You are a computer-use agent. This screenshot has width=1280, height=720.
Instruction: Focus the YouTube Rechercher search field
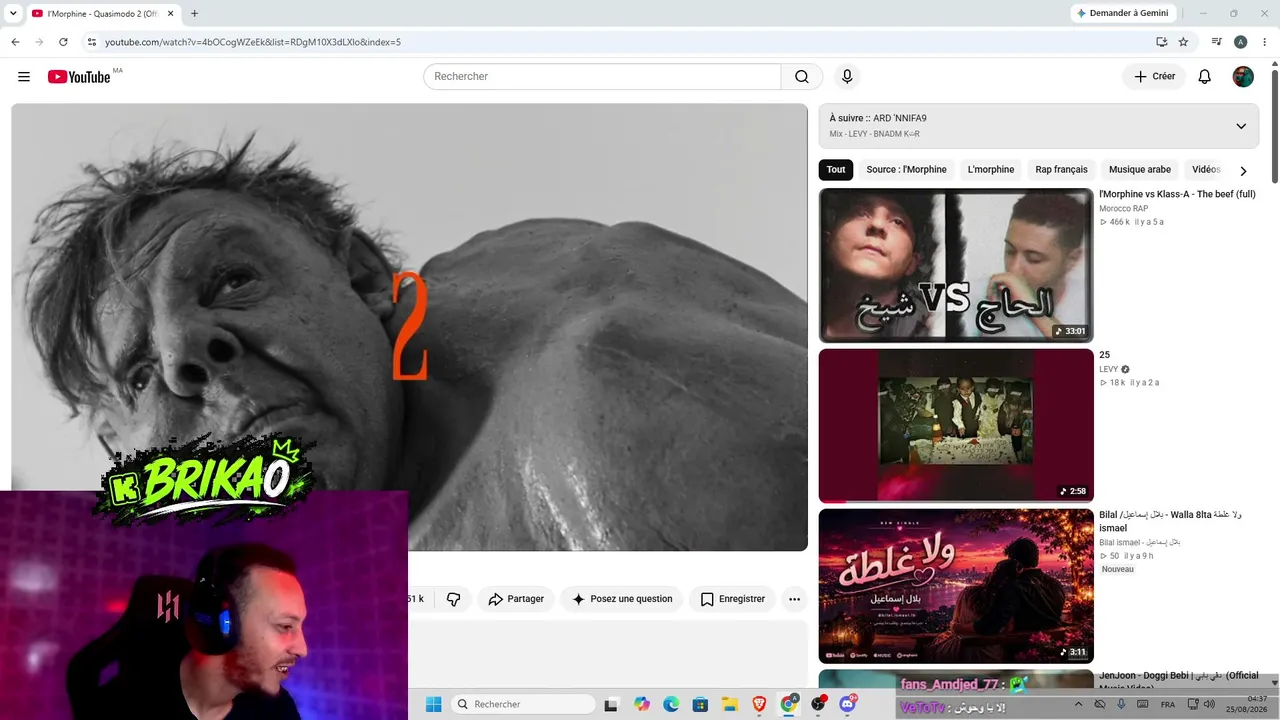[602, 77]
